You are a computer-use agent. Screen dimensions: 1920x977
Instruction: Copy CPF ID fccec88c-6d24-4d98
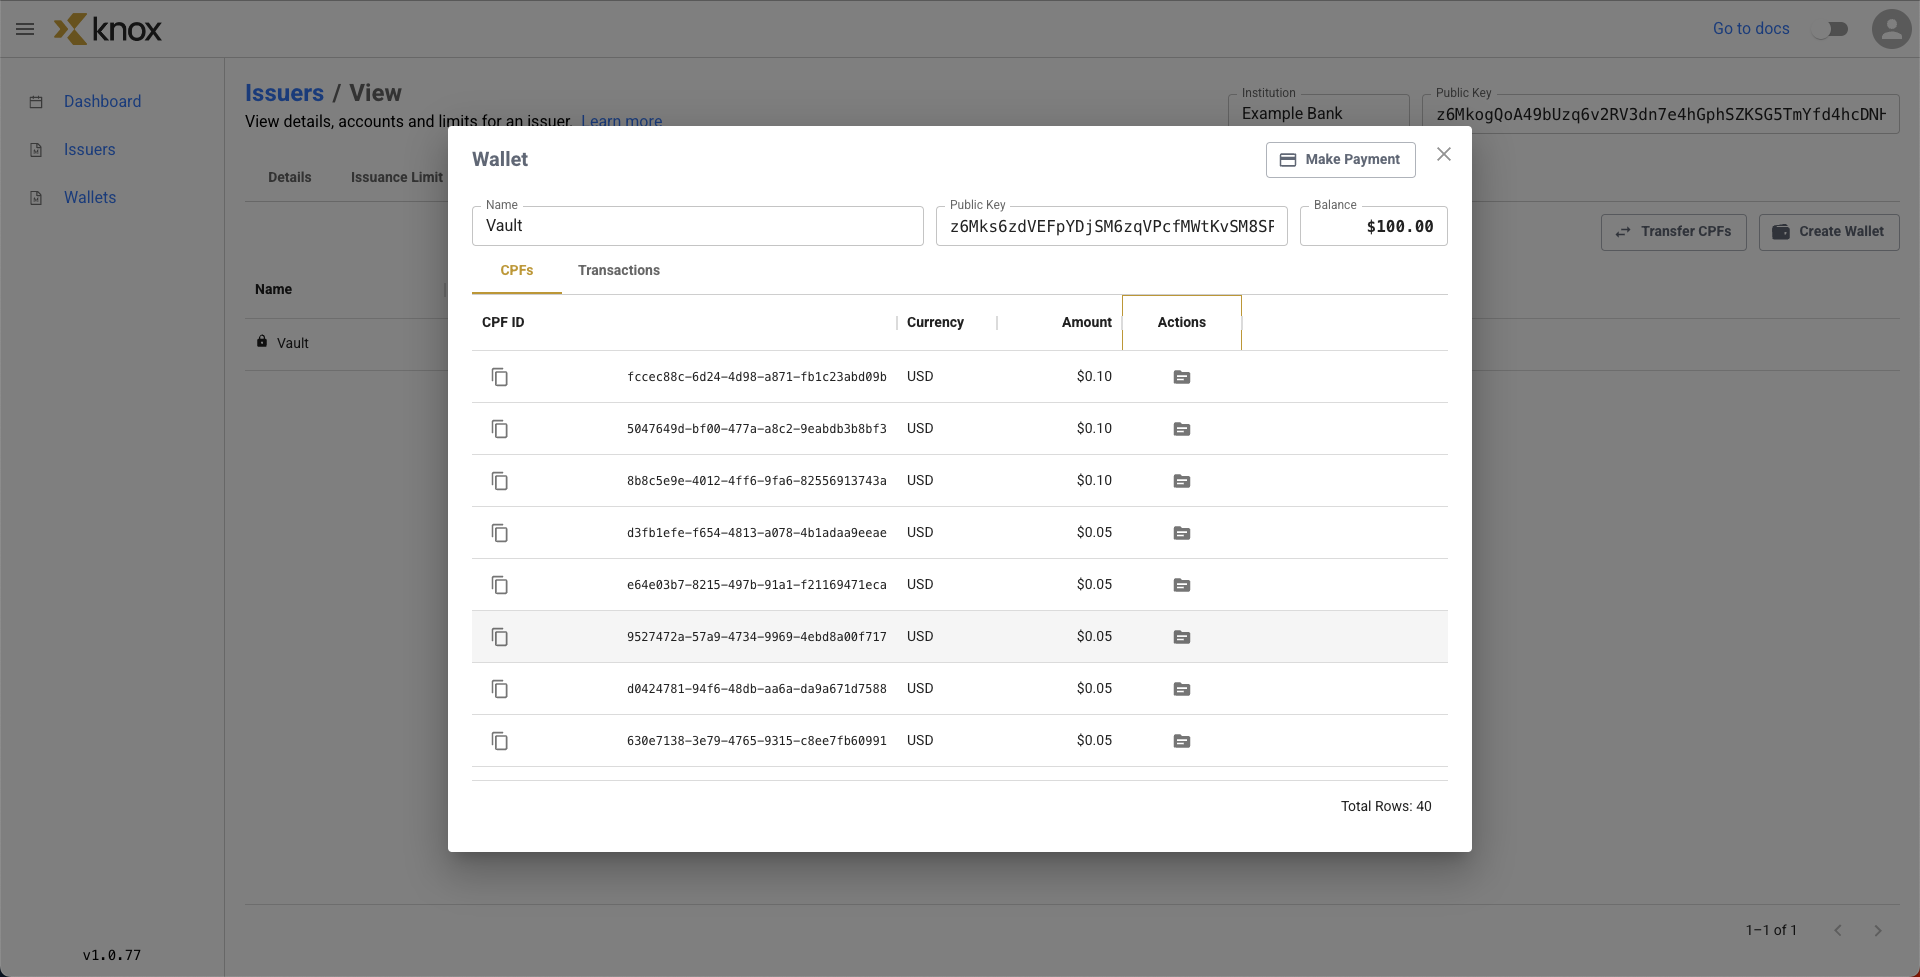[500, 377]
